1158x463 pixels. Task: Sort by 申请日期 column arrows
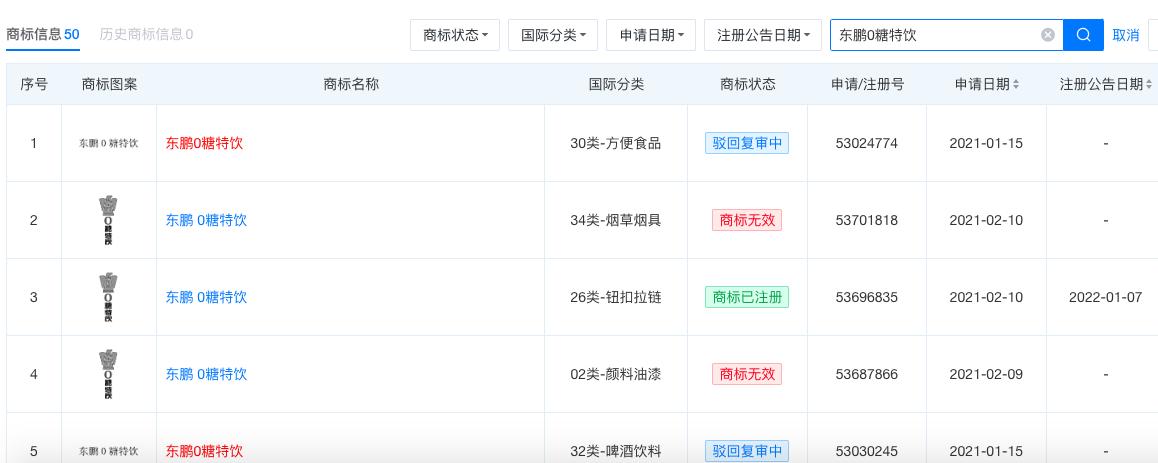[x=1016, y=85]
